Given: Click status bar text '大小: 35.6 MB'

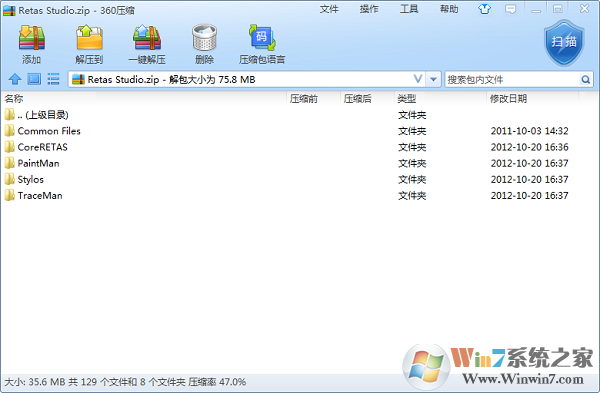Looking at the screenshot, I should coord(35,382).
